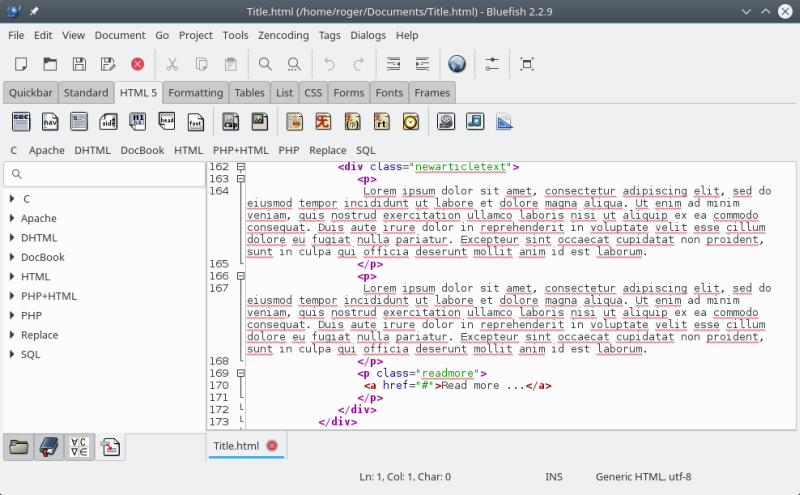The height and width of the screenshot is (495, 800).
Task: Open the charmap sidebar panel
Action: [x=78, y=447]
